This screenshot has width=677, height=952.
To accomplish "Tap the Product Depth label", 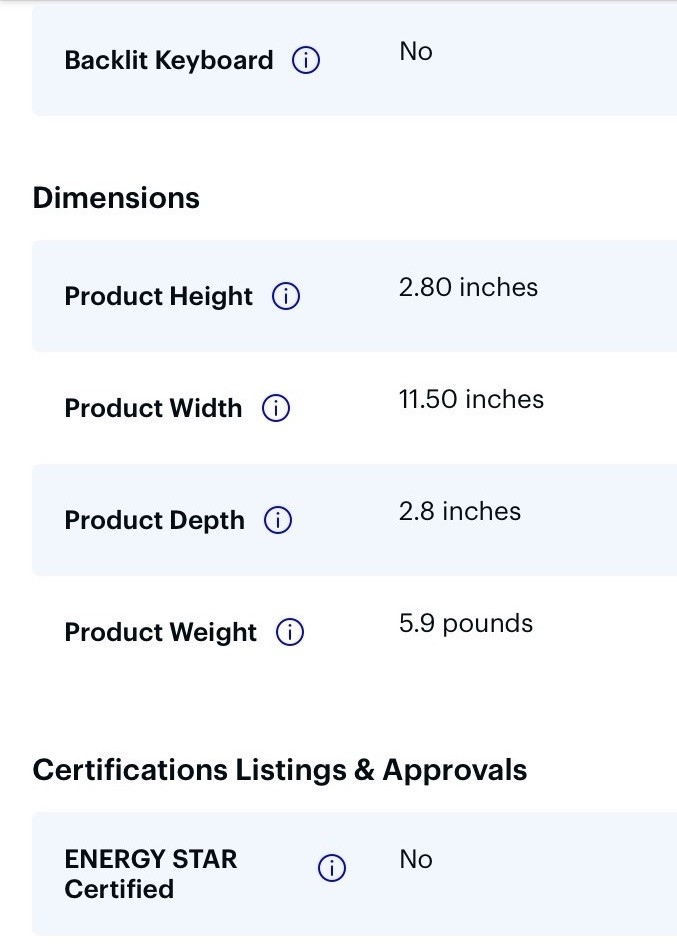I will point(154,520).
